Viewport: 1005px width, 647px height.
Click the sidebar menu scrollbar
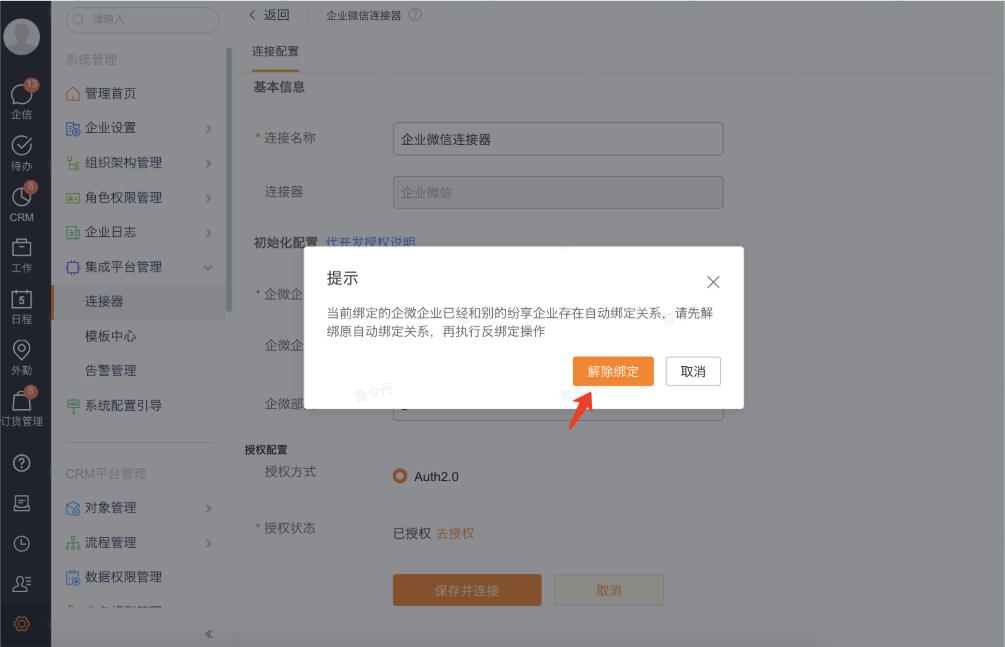[x=229, y=180]
